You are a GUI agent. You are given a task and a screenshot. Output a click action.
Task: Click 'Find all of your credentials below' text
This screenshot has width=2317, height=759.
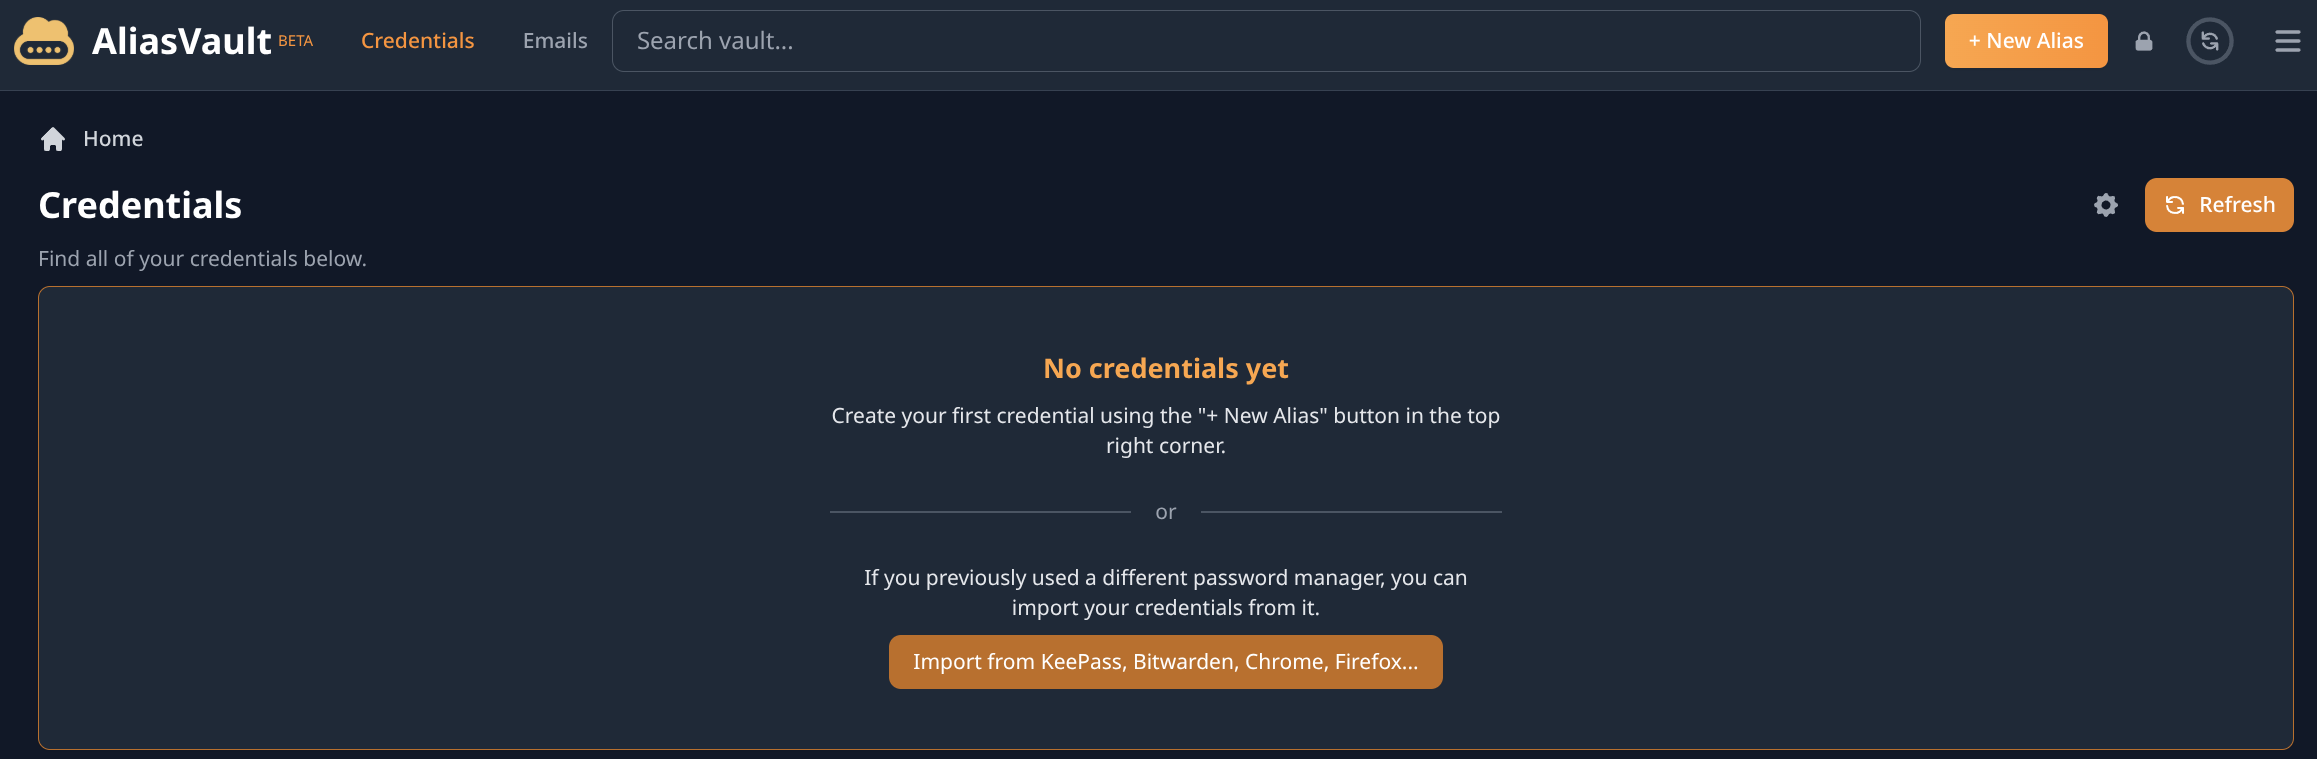(202, 259)
